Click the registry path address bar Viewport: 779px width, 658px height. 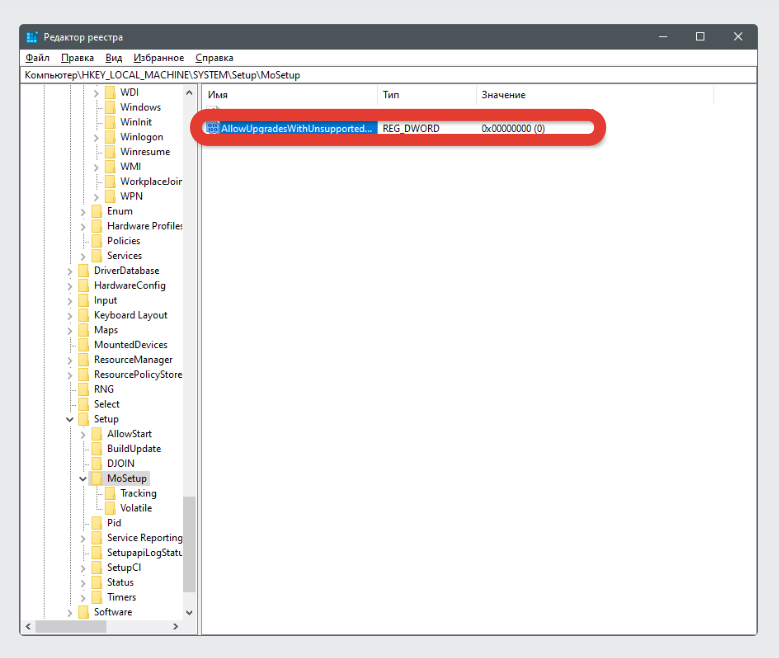pyautogui.click(x=389, y=75)
